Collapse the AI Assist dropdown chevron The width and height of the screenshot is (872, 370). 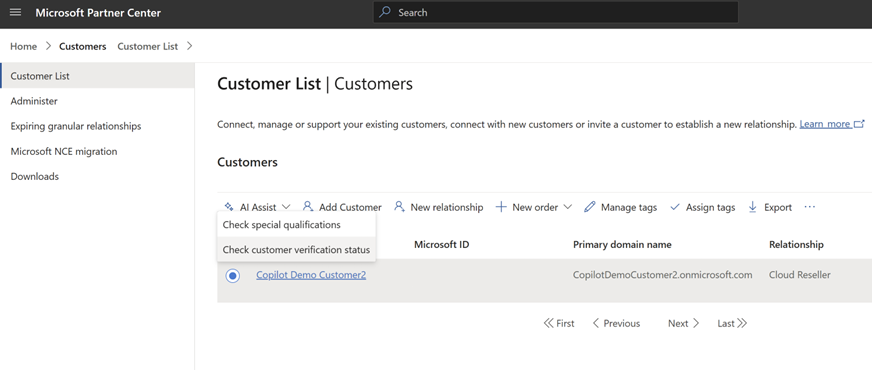(286, 207)
